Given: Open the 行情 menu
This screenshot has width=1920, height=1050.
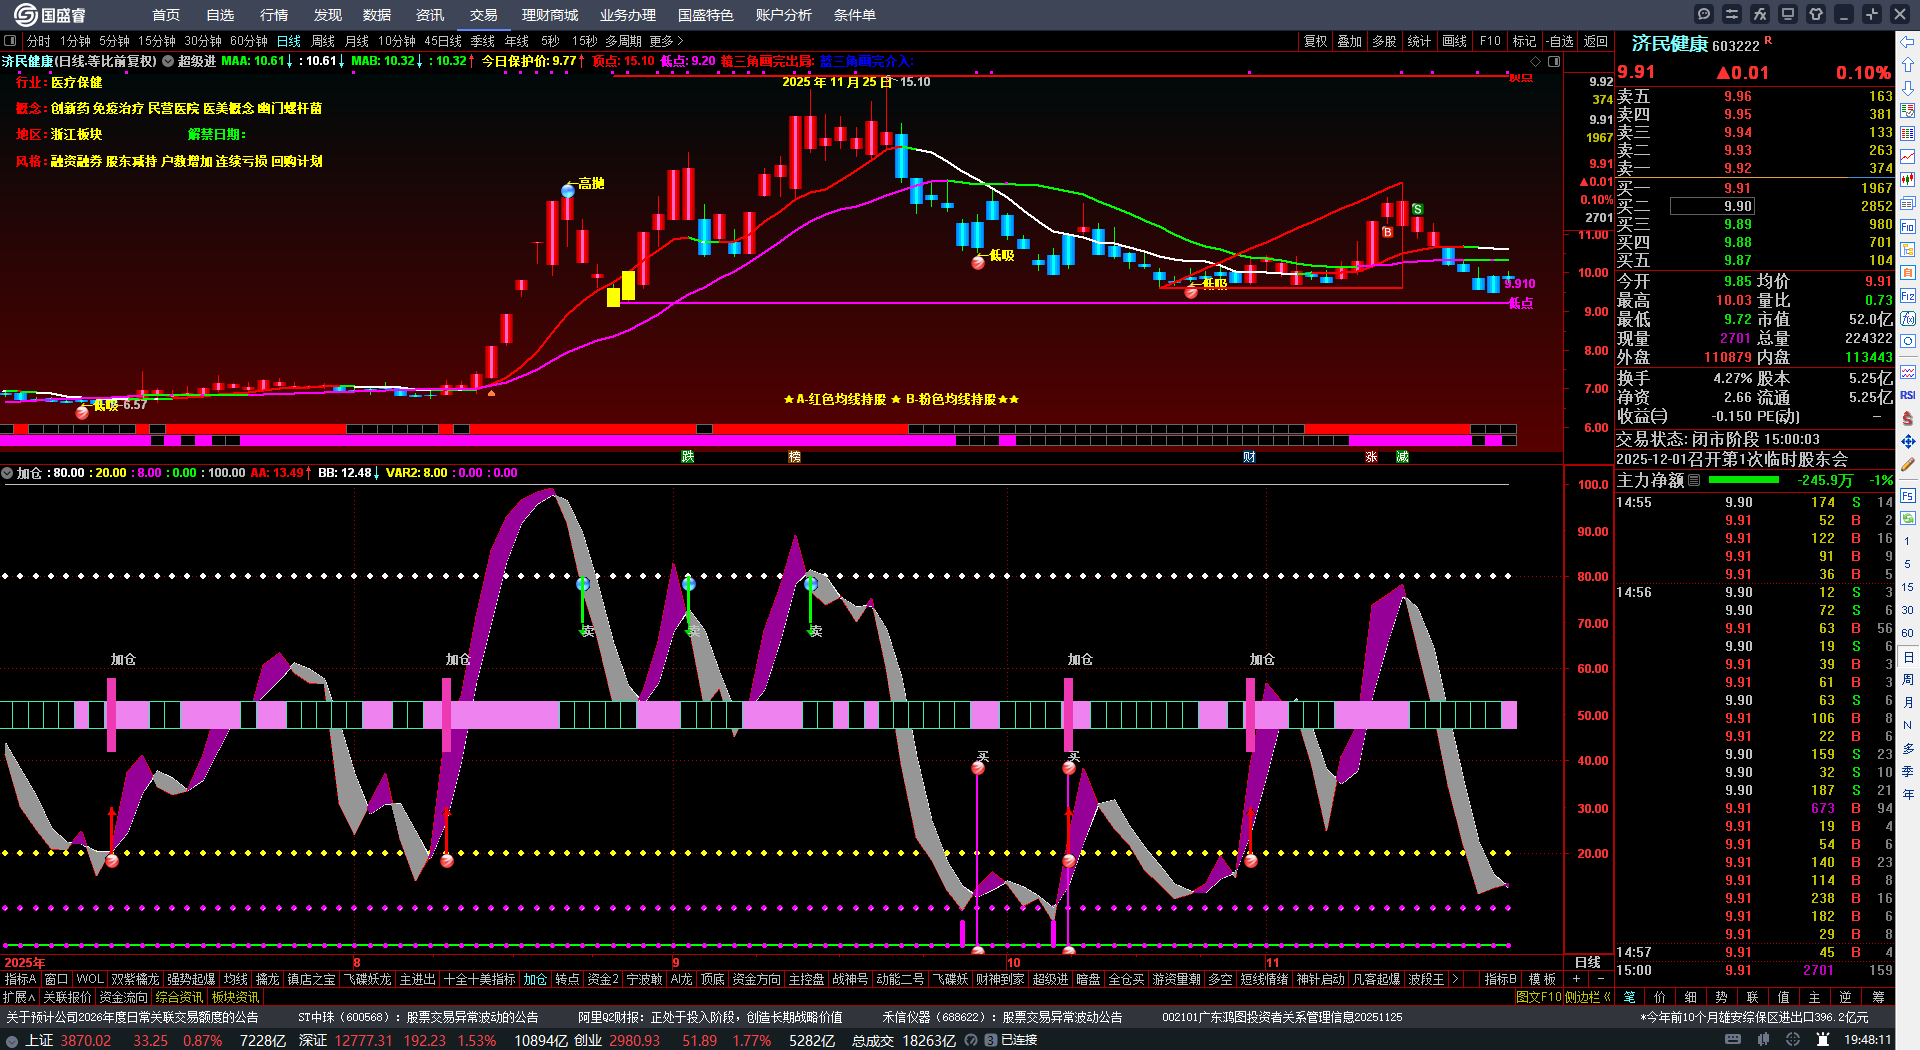Looking at the screenshot, I should [274, 15].
